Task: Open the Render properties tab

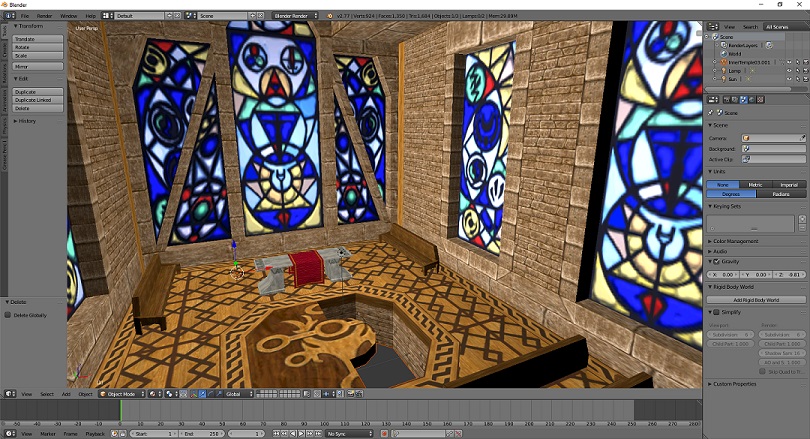Action: [x=726, y=100]
